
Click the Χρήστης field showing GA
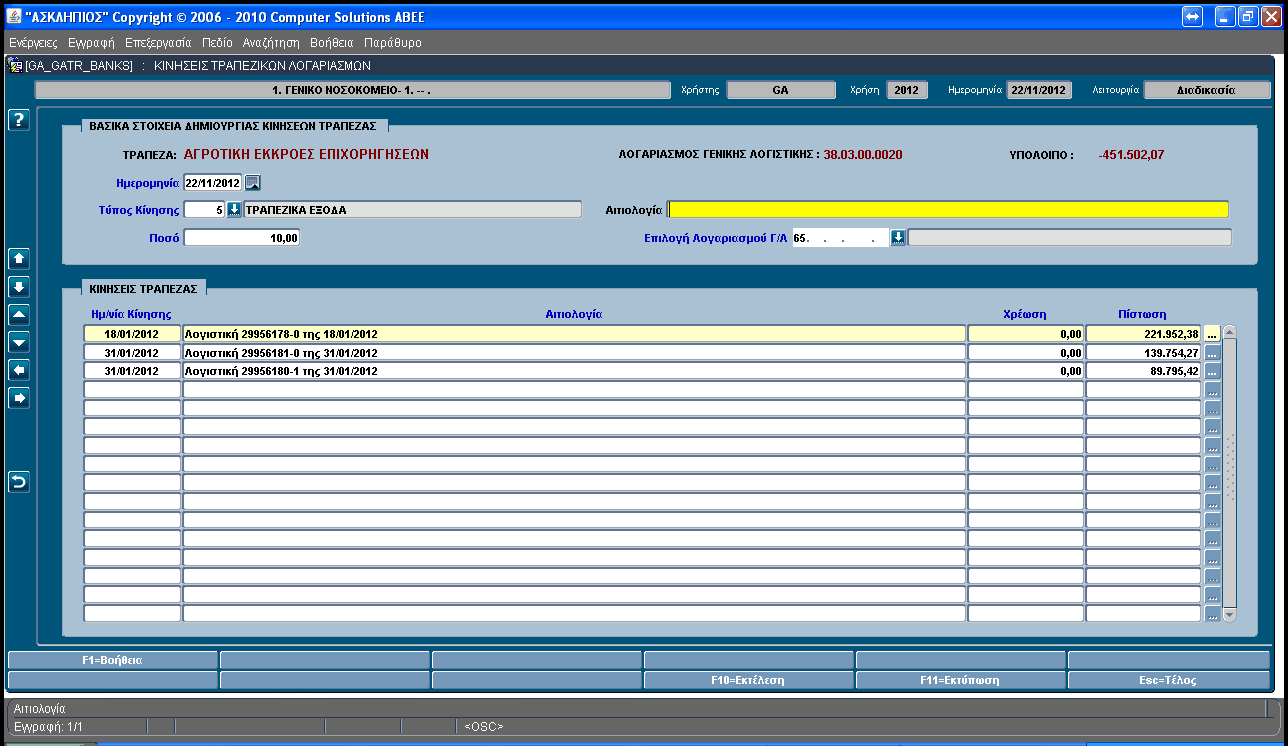pyautogui.click(x=781, y=90)
